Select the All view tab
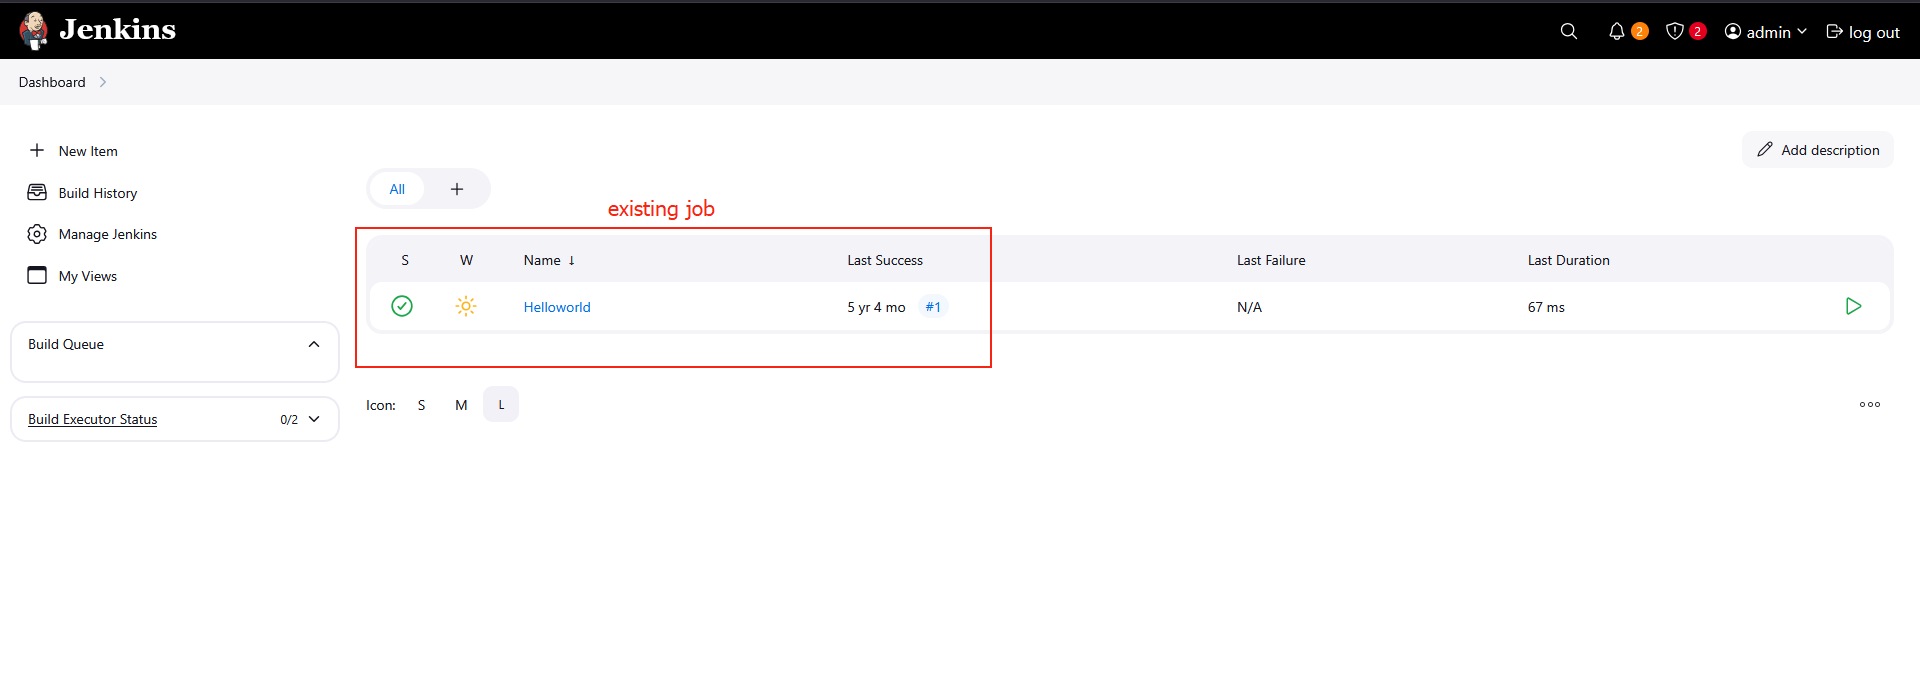Screen dimensions: 1920x695 [x=397, y=189]
